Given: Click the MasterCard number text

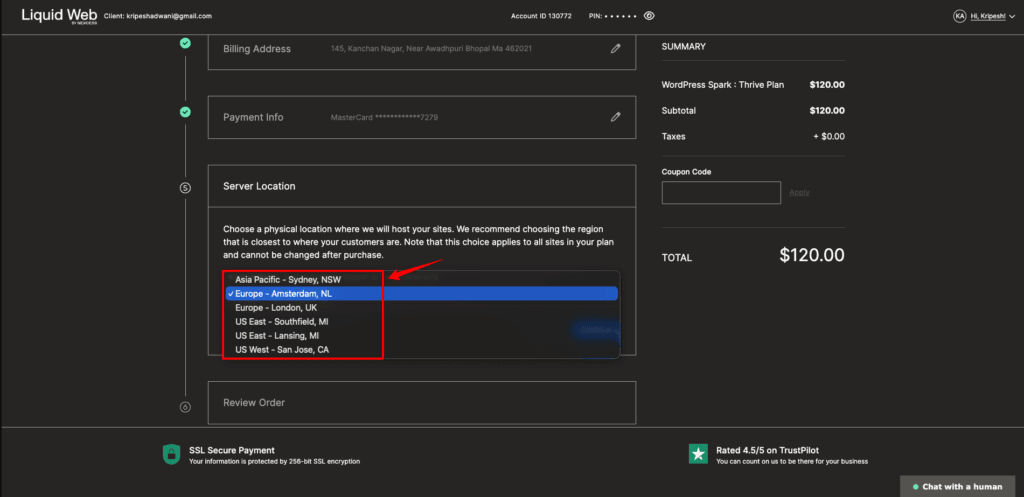Looking at the screenshot, I should (x=384, y=118).
